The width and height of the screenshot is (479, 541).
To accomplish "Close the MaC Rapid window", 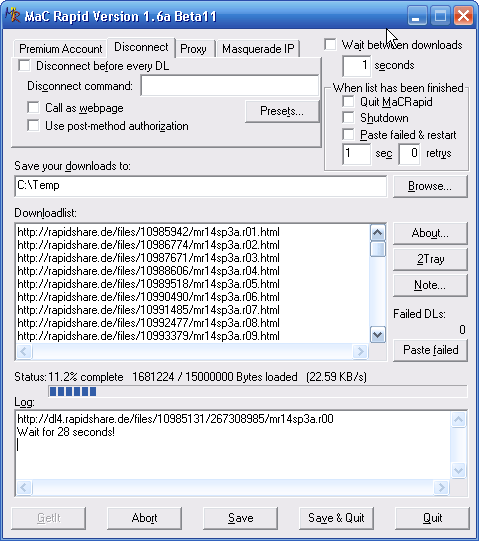I will 463,16.
